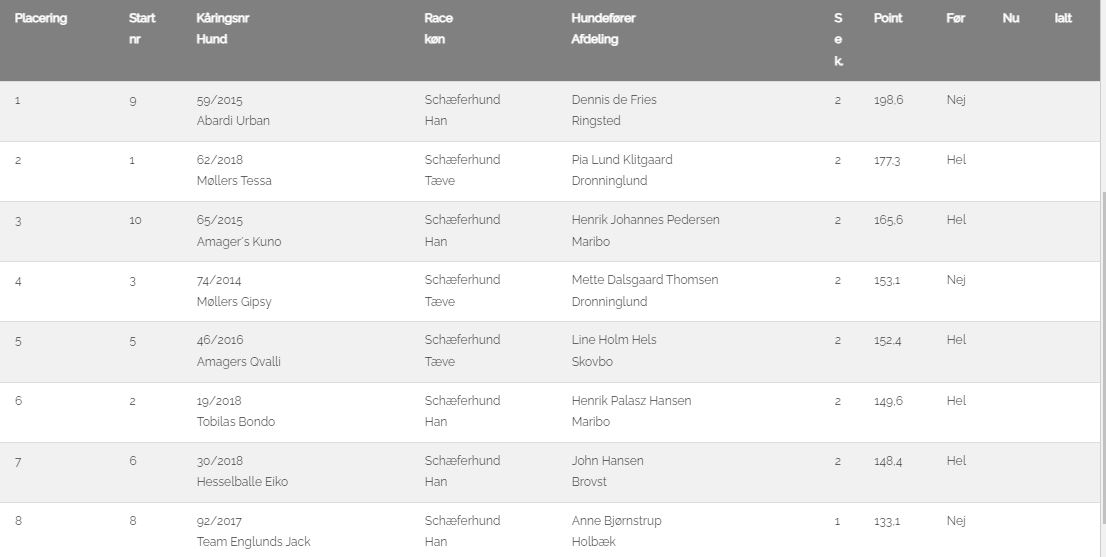
Task: Click the 153,1 point value
Action: tap(886, 280)
